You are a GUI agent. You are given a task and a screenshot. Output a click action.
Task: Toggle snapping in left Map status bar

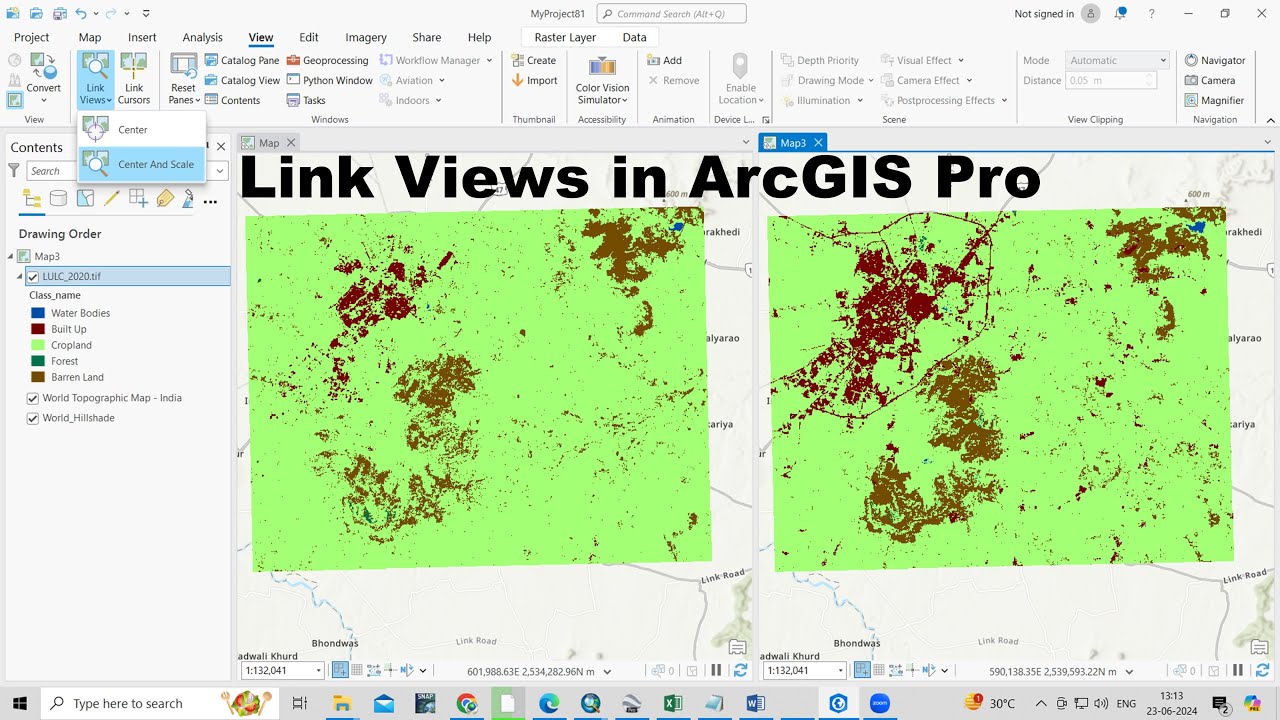(340, 671)
